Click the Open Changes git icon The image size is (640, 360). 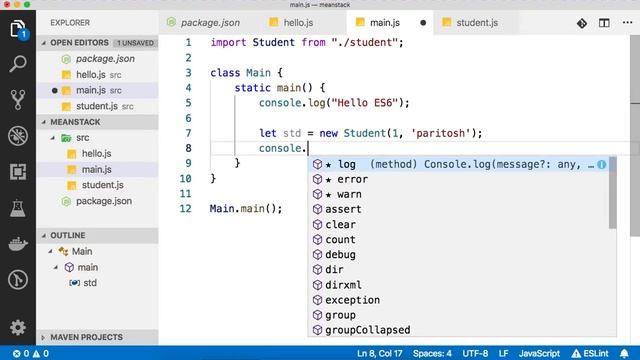[x=582, y=23]
